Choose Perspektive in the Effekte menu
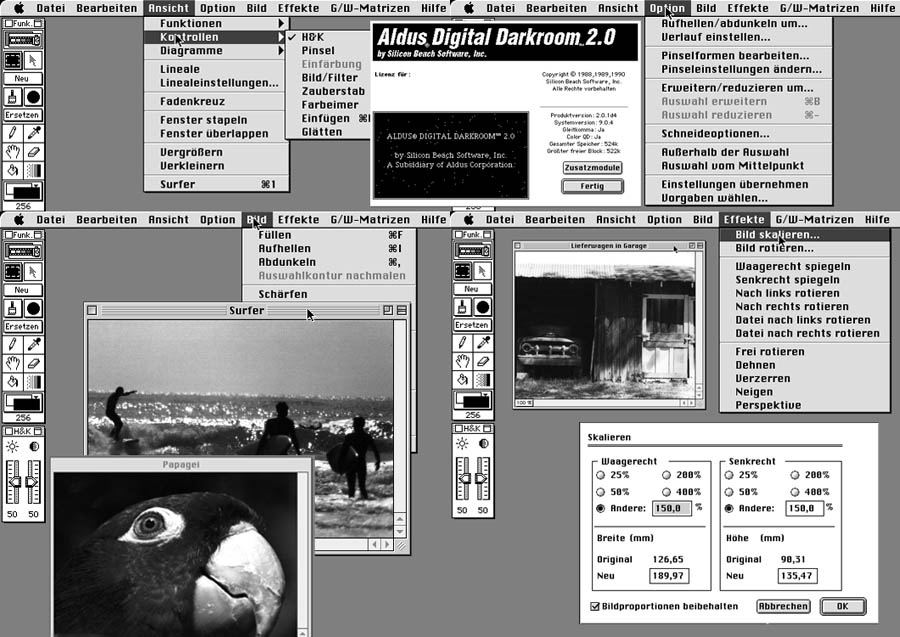The height and width of the screenshot is (637, 900). [805, 405]
